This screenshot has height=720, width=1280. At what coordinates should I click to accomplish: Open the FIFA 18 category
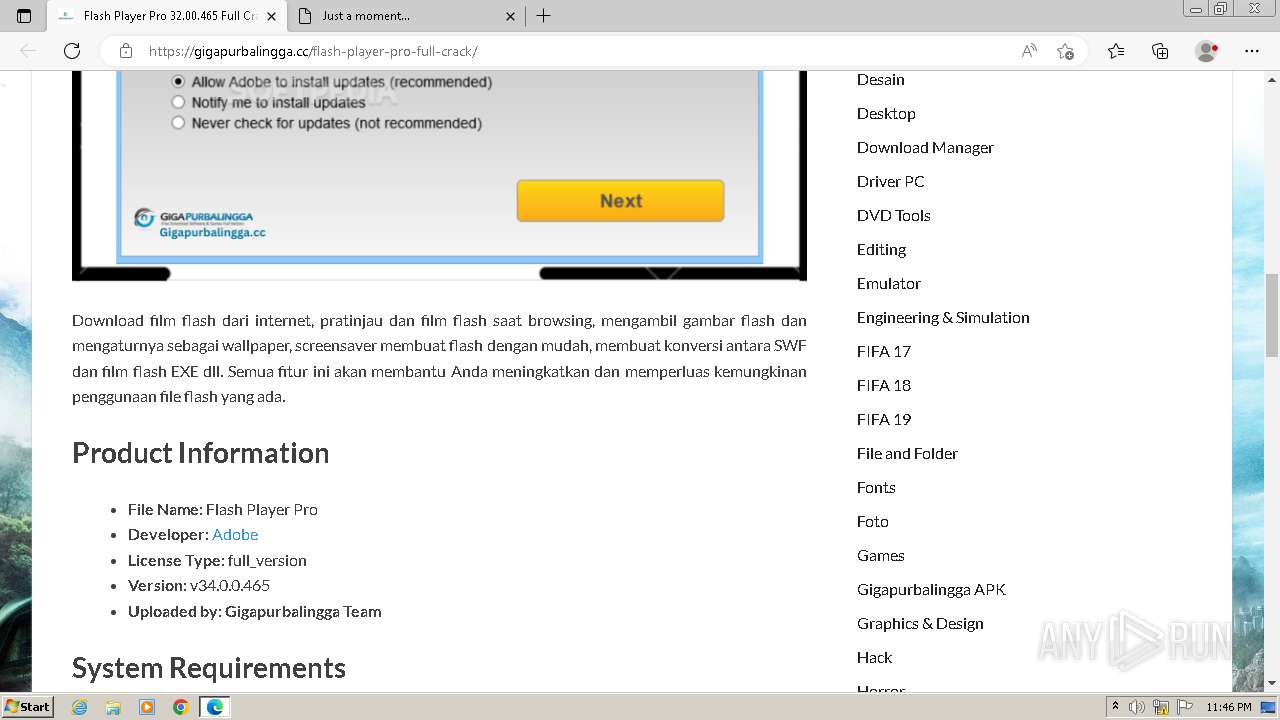point(884,386)
